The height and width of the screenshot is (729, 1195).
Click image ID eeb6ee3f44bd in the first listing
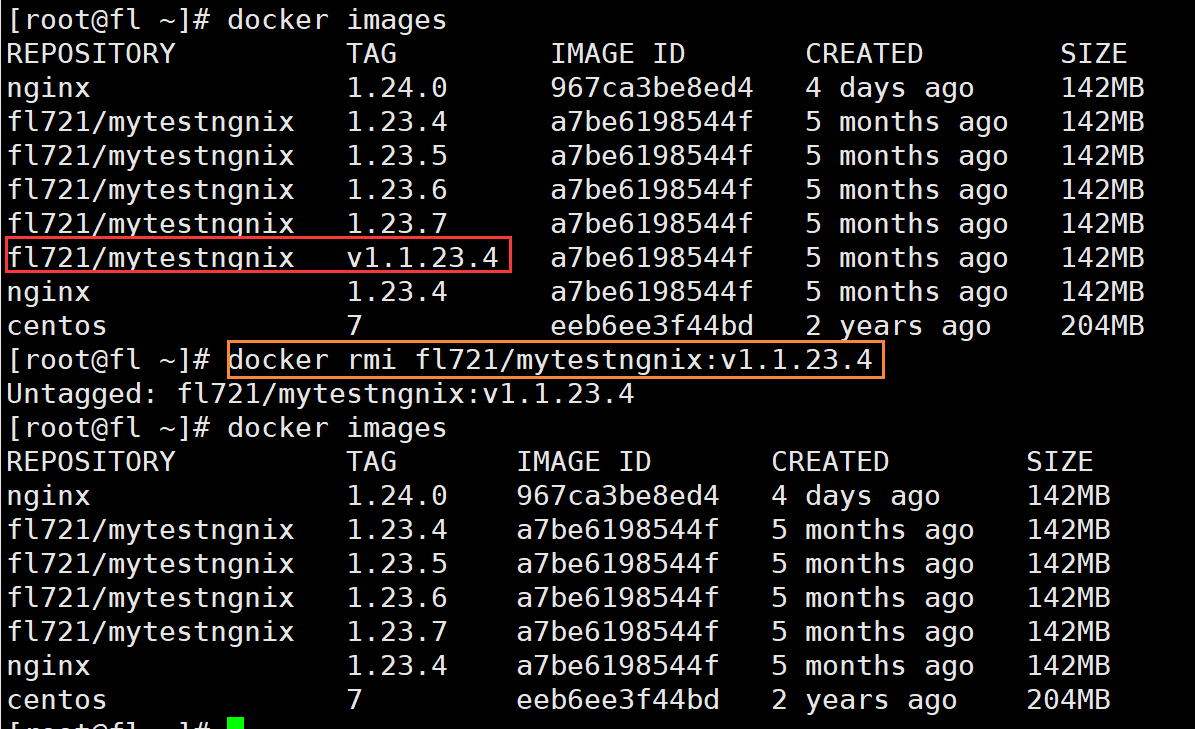click(652, 326)
